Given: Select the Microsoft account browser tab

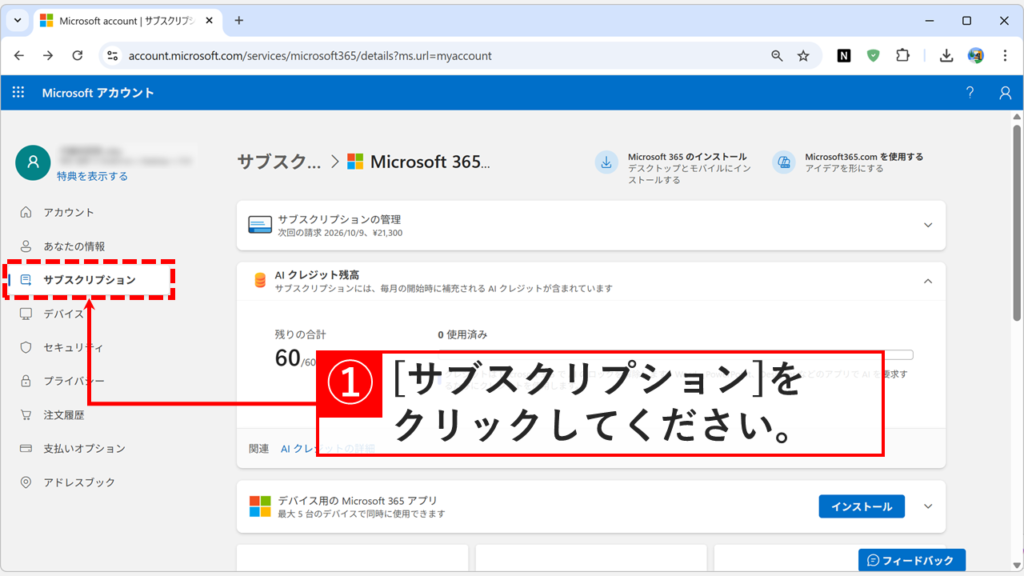Looking at the screenshot, I should pyautogui.click(x=127, y=20).
